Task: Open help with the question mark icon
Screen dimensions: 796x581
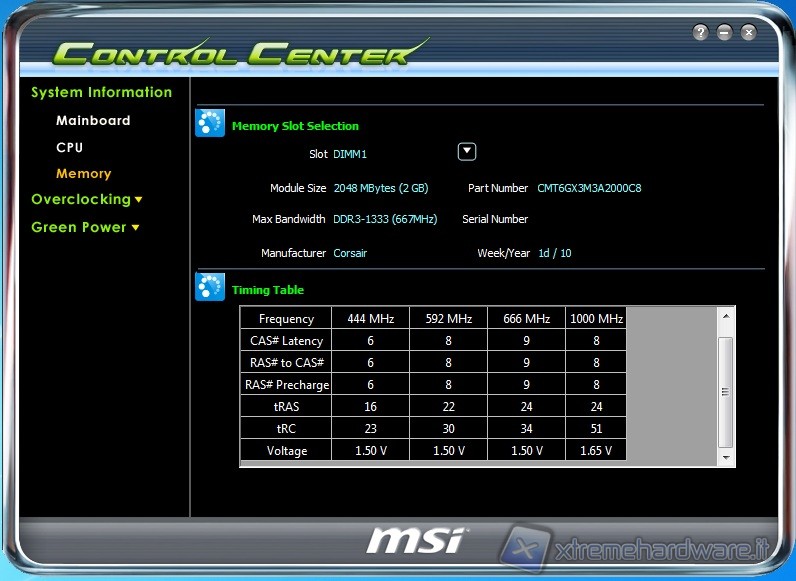Action: (x=701, y=32)
